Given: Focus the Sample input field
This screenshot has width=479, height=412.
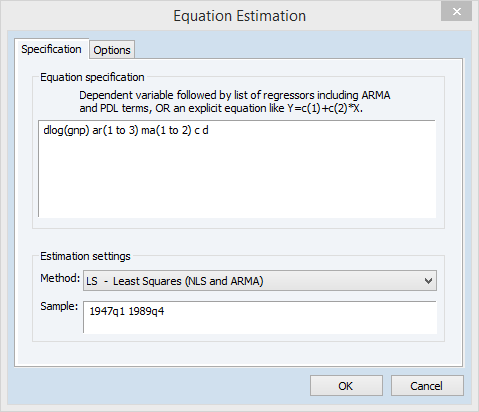Looking at the screenshot, I should 260,317.
